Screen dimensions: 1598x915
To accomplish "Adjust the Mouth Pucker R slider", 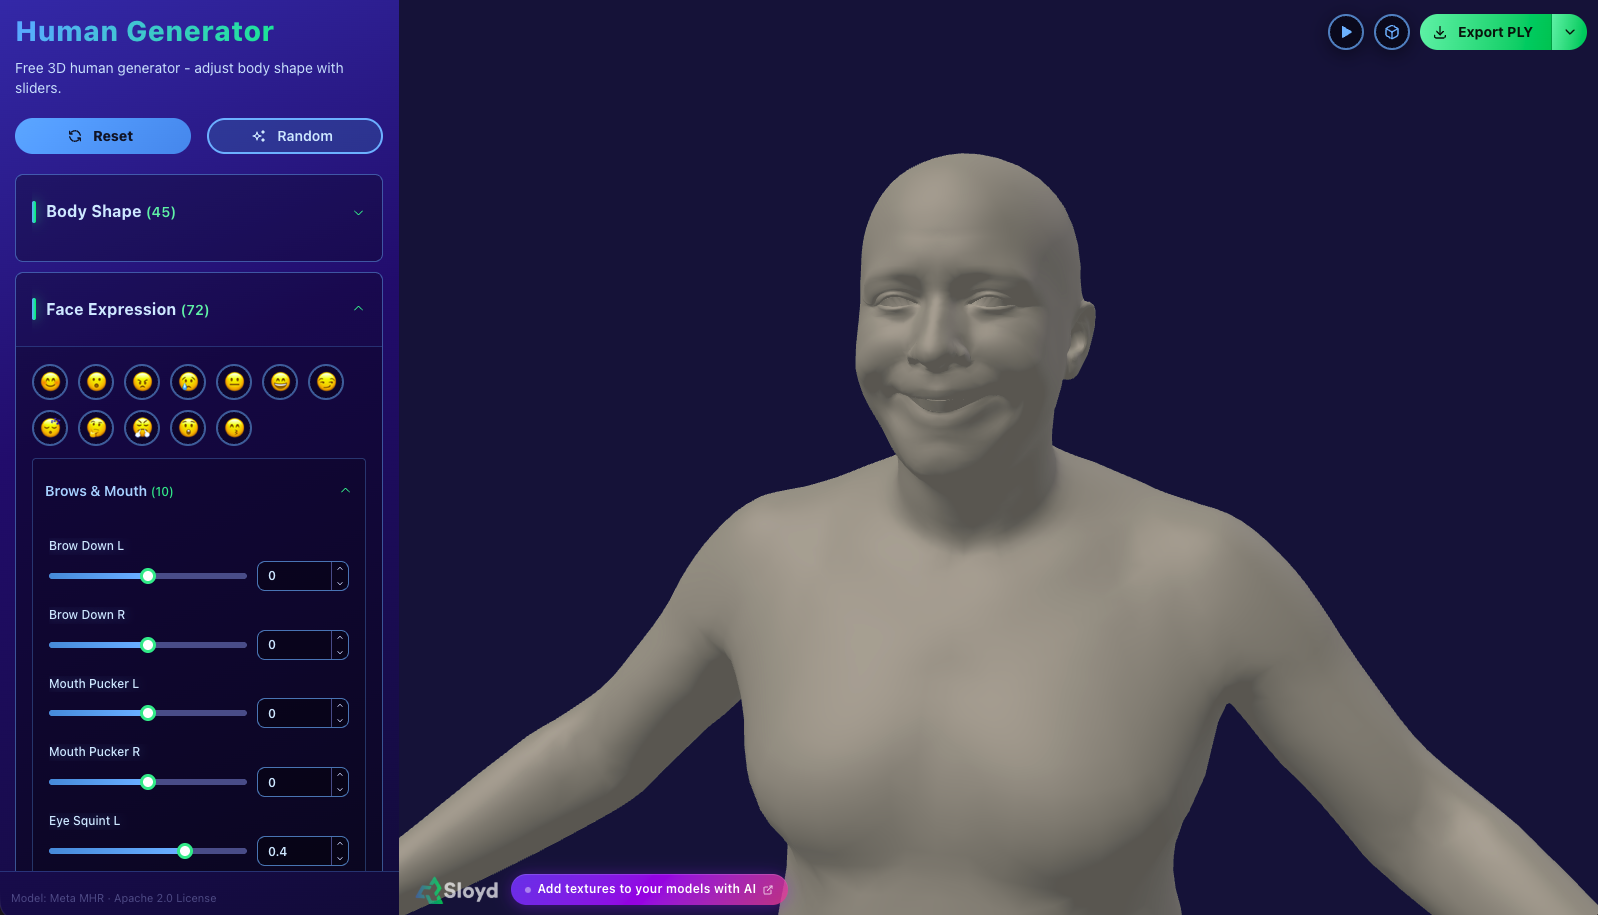I will coord(148,782).
